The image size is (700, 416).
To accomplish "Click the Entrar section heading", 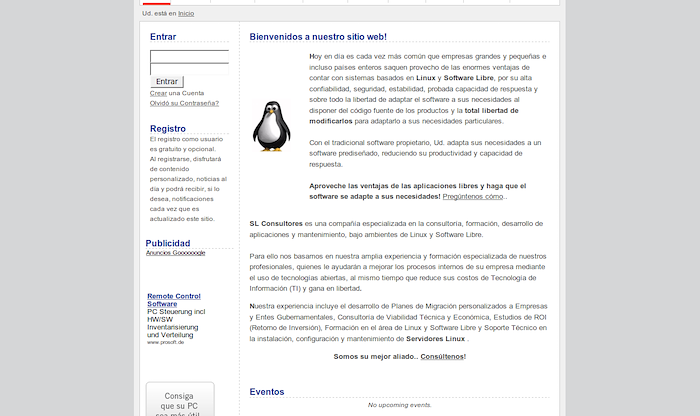I will click(163, 37).
